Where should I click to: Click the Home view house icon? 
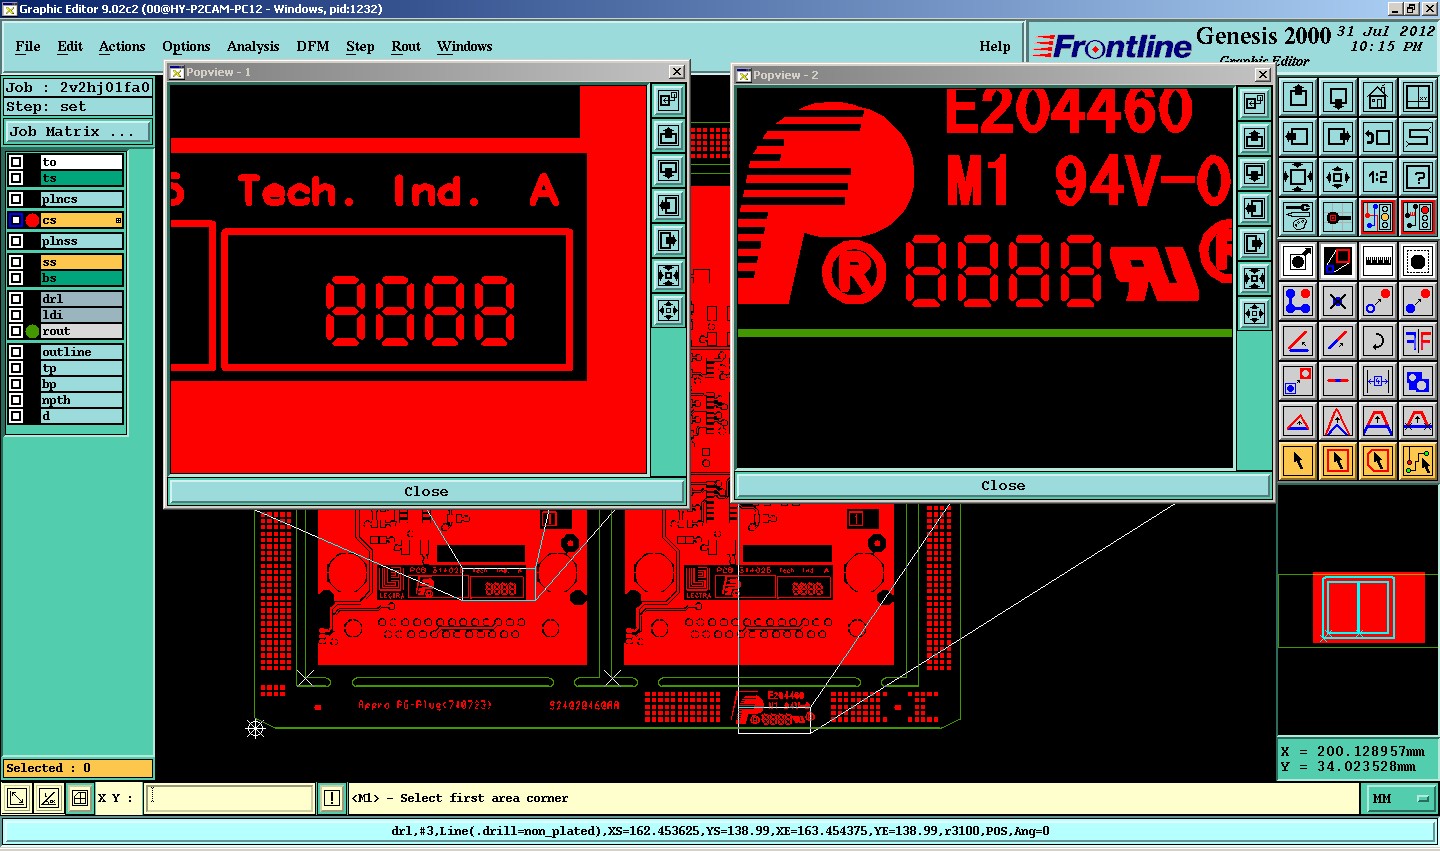(x=1378, y=97)
